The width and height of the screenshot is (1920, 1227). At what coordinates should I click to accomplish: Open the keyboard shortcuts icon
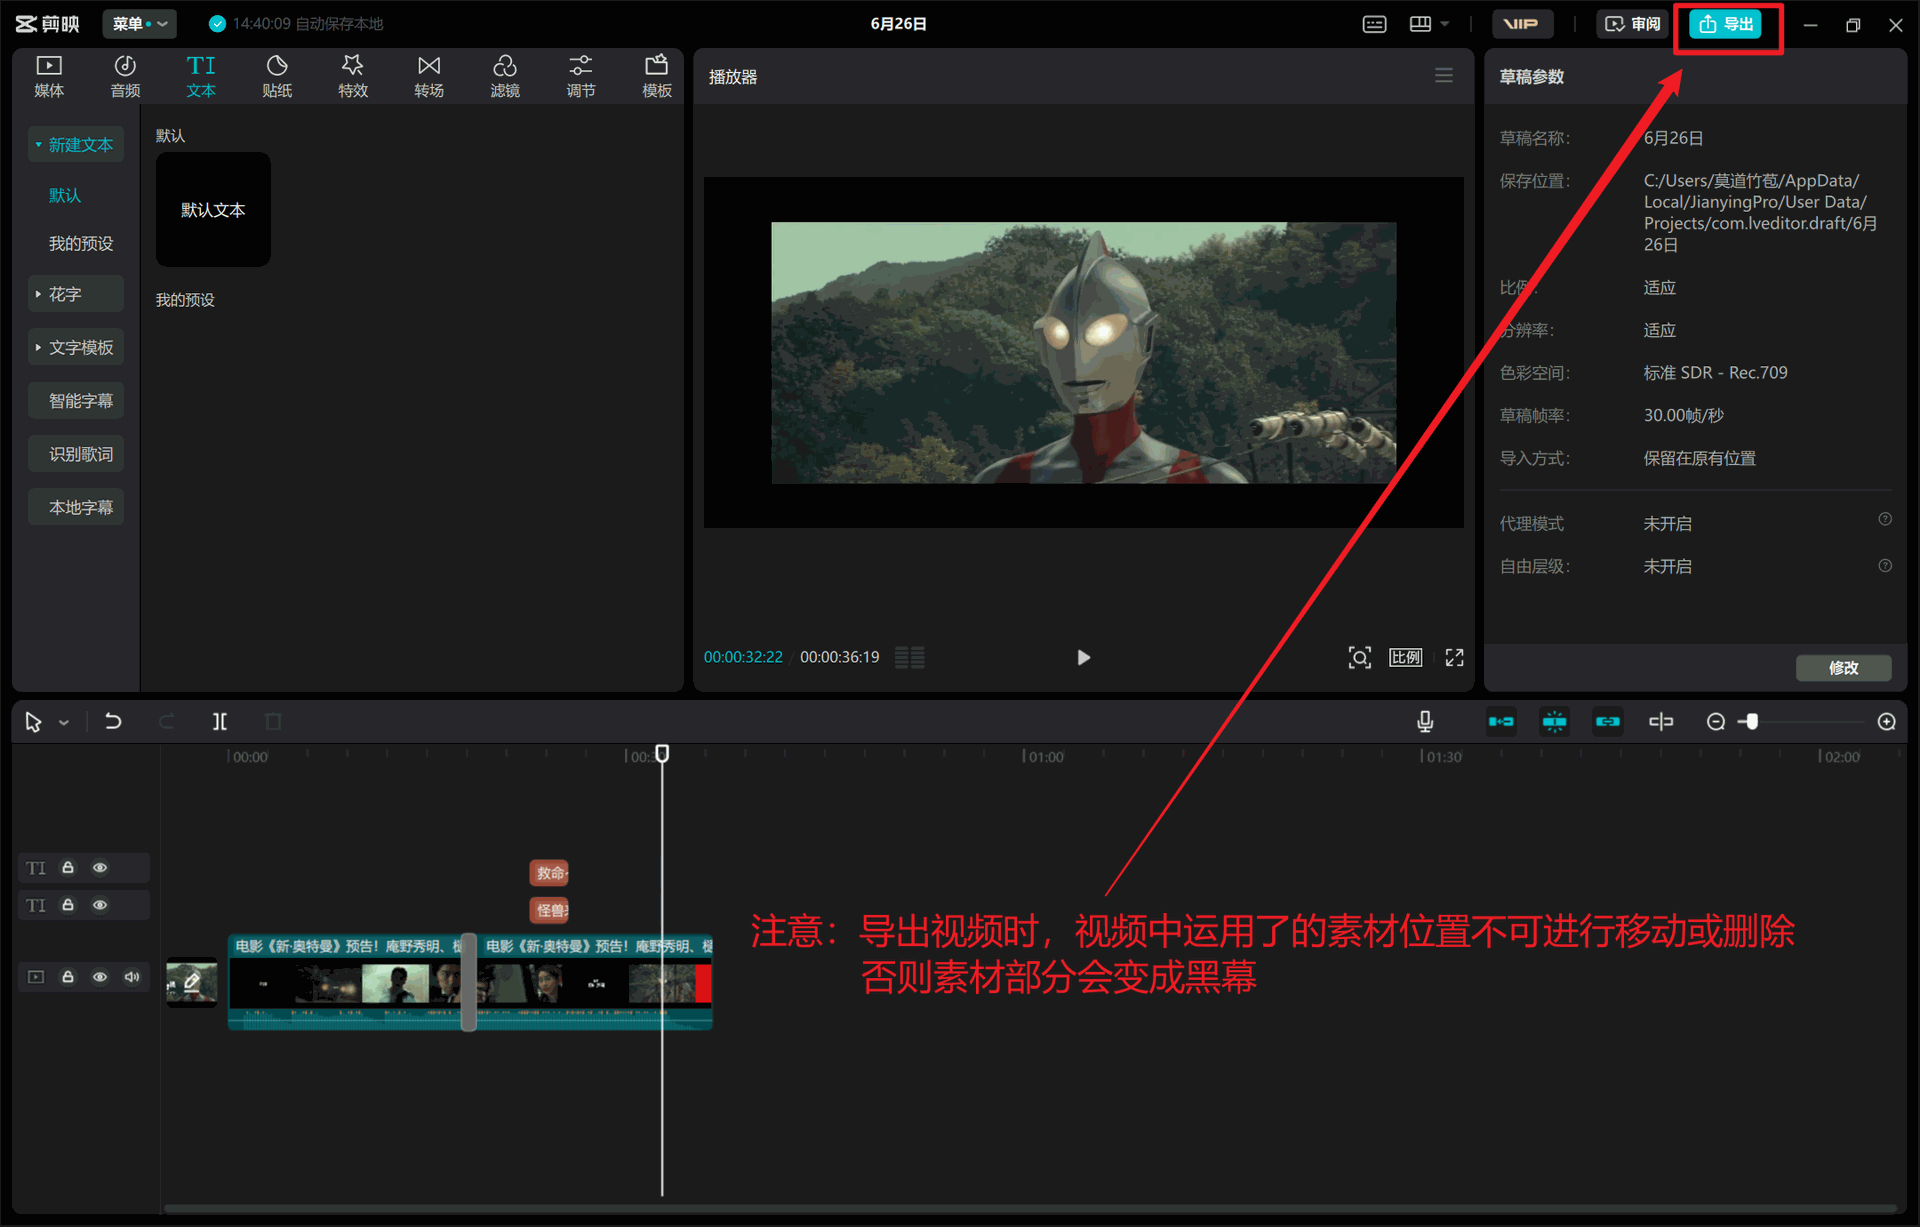pyautogui.click(x=1375, y=24)
